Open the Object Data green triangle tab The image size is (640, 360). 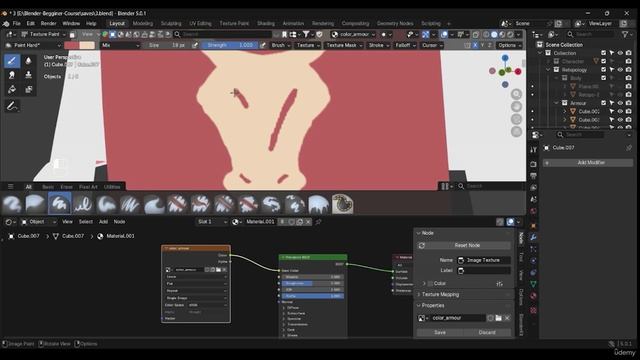(x=533, y=284)
